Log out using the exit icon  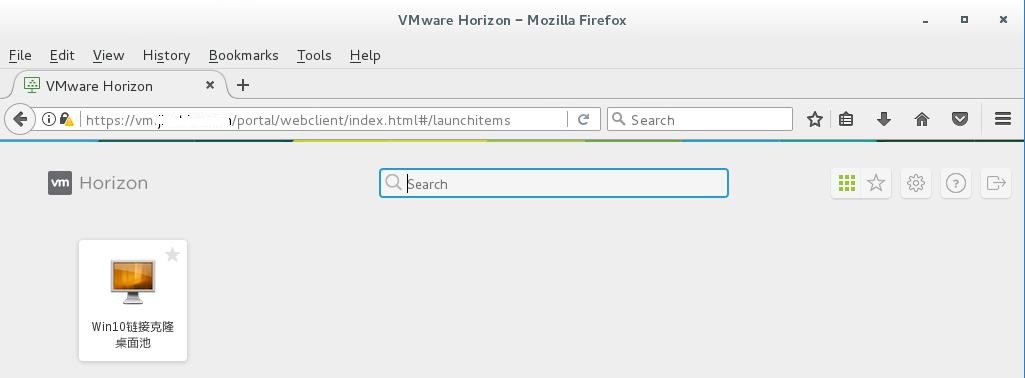tap(996, 183)
